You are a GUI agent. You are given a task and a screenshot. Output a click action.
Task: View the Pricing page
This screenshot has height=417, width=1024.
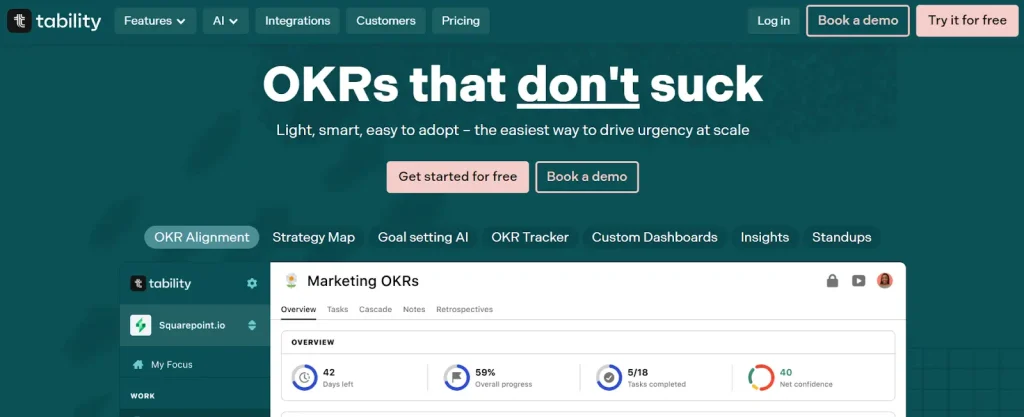tap(460, 21)
